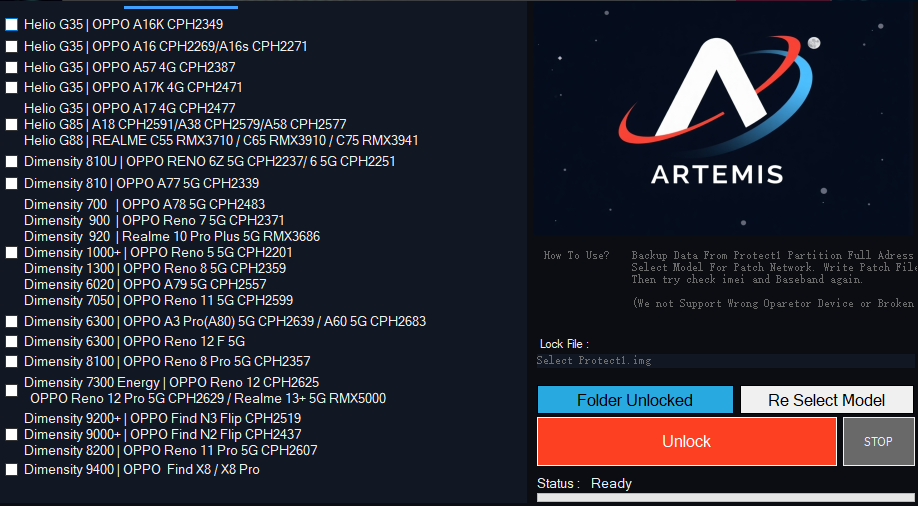Viewport: 918px width, 506px height.
Task: Click the status progress bar
Action: coord(725,498)
